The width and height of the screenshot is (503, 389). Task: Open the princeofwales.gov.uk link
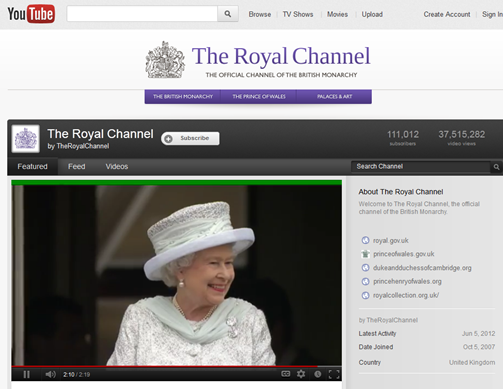[x=404, y=254]
